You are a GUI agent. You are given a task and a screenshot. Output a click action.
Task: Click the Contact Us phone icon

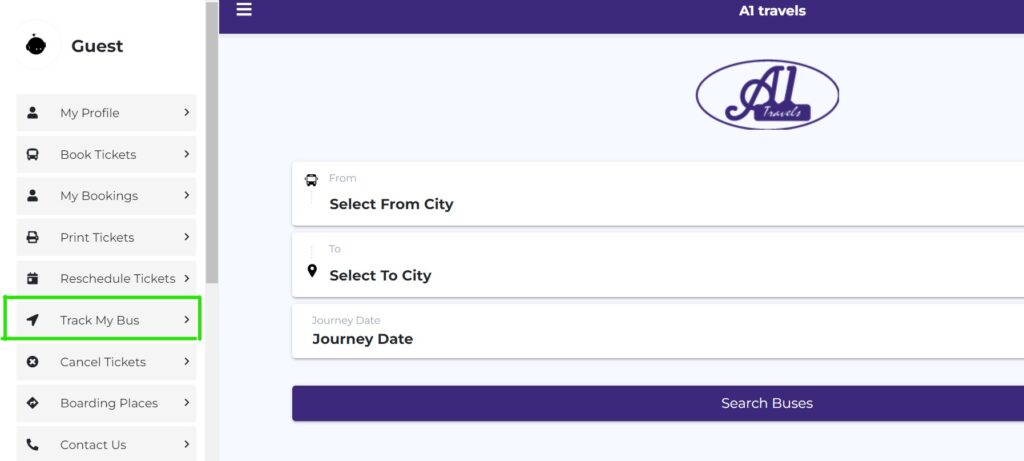(33, 445)
